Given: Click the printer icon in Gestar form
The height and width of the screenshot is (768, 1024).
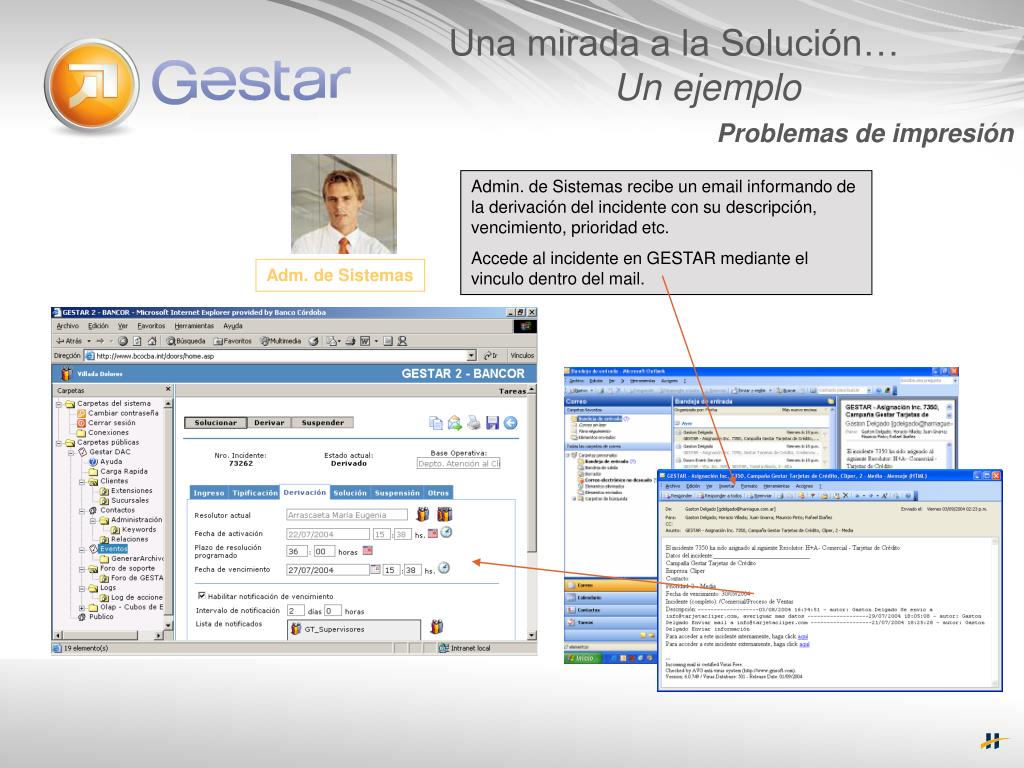Looking at the screenshot, I should pyautogui.click(x=473, y=423).
